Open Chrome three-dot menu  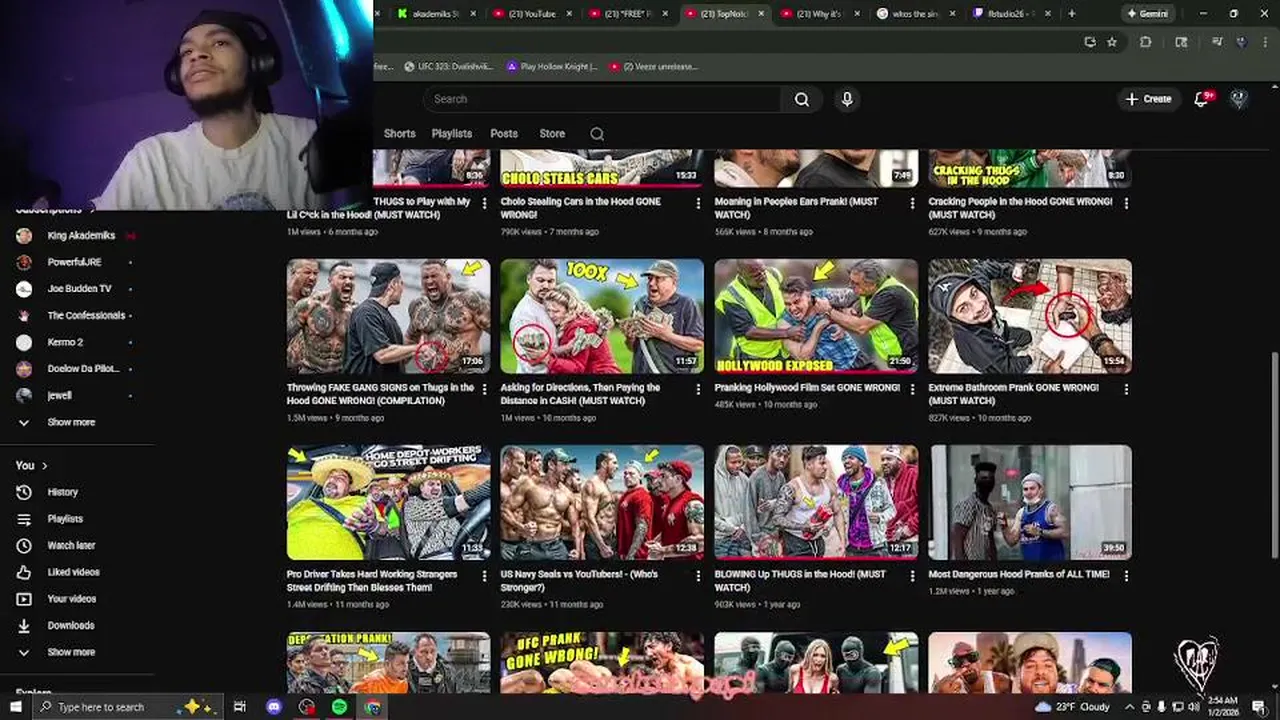(1263, 42)
